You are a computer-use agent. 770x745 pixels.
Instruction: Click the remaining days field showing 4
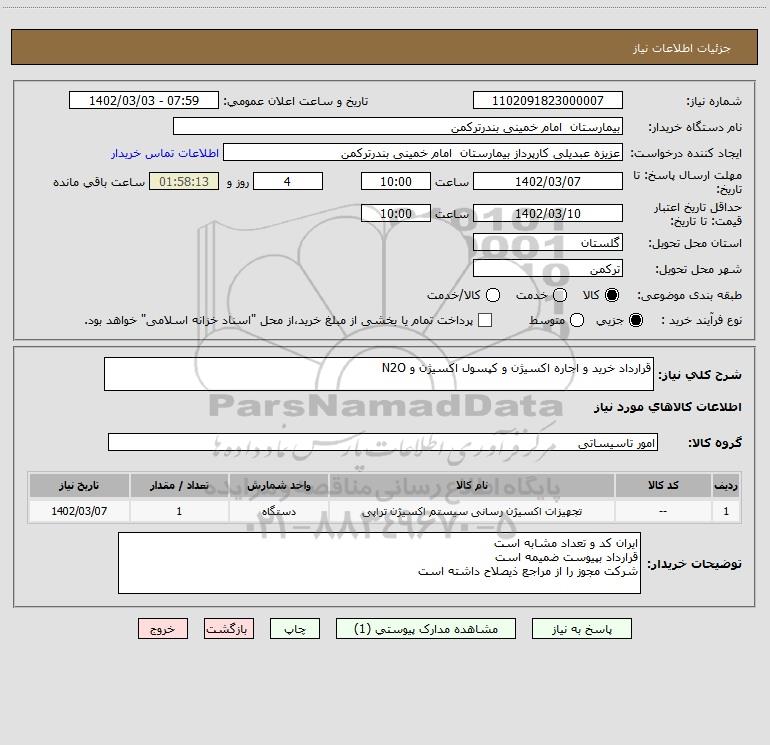tap(288, 181)
